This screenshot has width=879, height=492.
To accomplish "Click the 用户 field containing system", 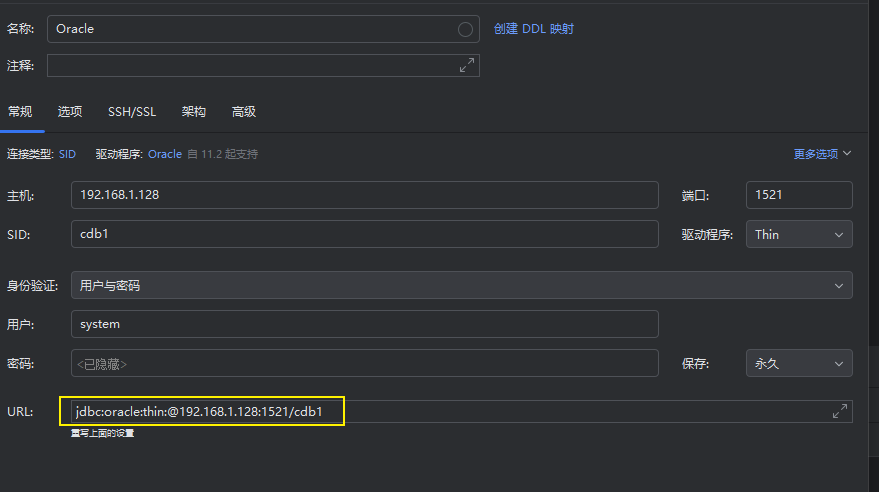I will 365,324.
